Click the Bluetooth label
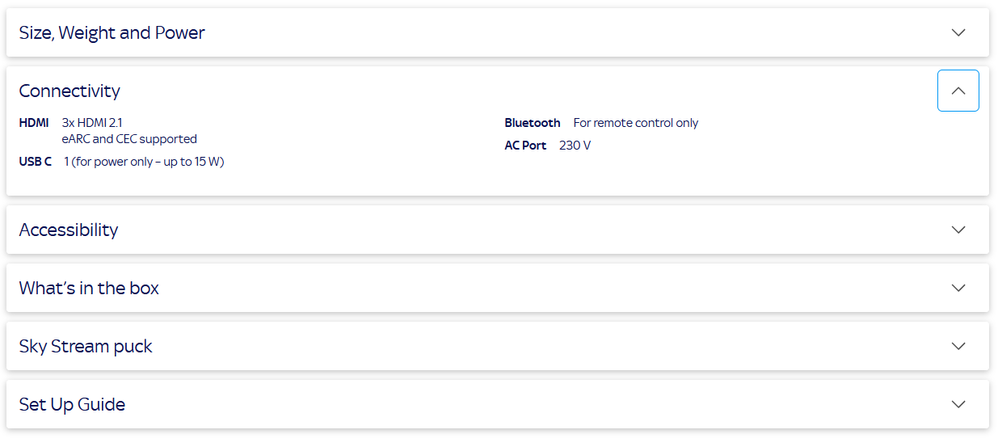This screenshot has width=998, height=443. (x=532, y=123)
